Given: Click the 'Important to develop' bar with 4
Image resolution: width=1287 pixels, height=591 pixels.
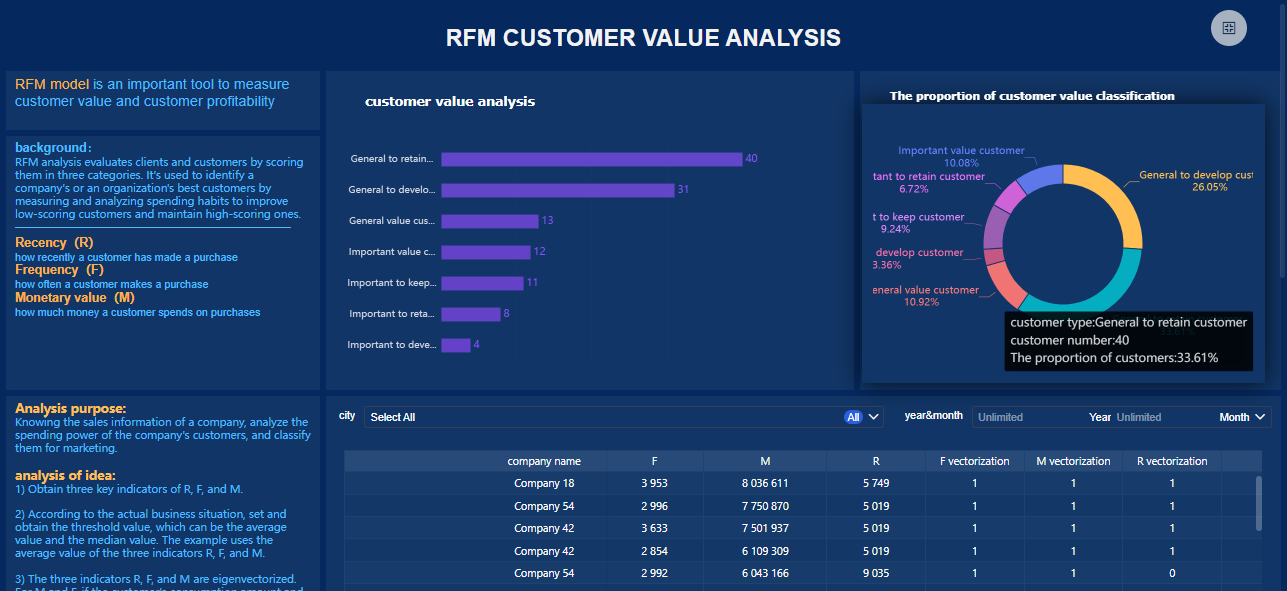Looking at the screenshot, I should [x=456, y=345].
